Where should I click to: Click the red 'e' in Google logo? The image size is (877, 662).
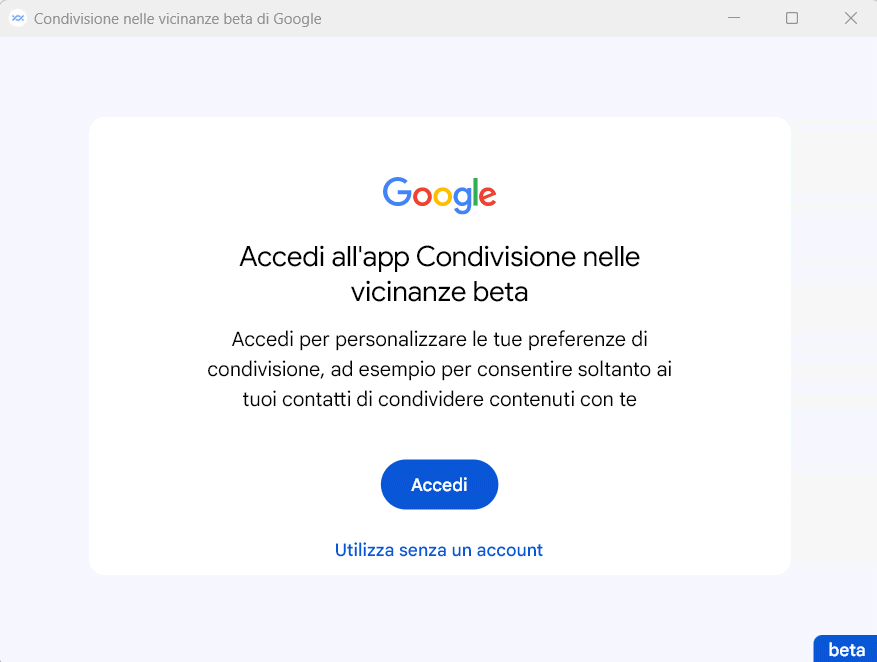(489, 196)
